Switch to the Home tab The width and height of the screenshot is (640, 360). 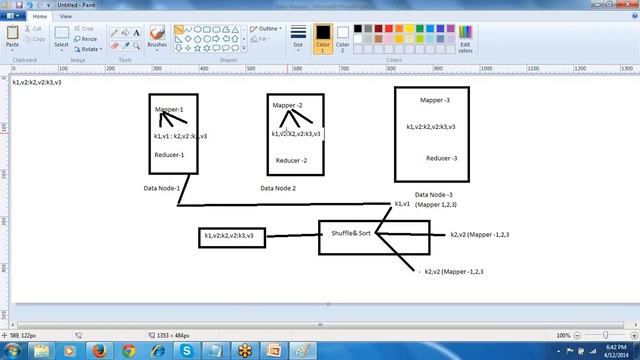coord(40,16)
